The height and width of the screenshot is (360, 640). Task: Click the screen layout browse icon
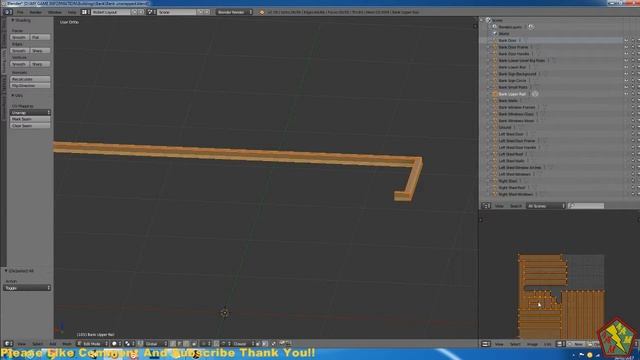click(x=85, y=12)
